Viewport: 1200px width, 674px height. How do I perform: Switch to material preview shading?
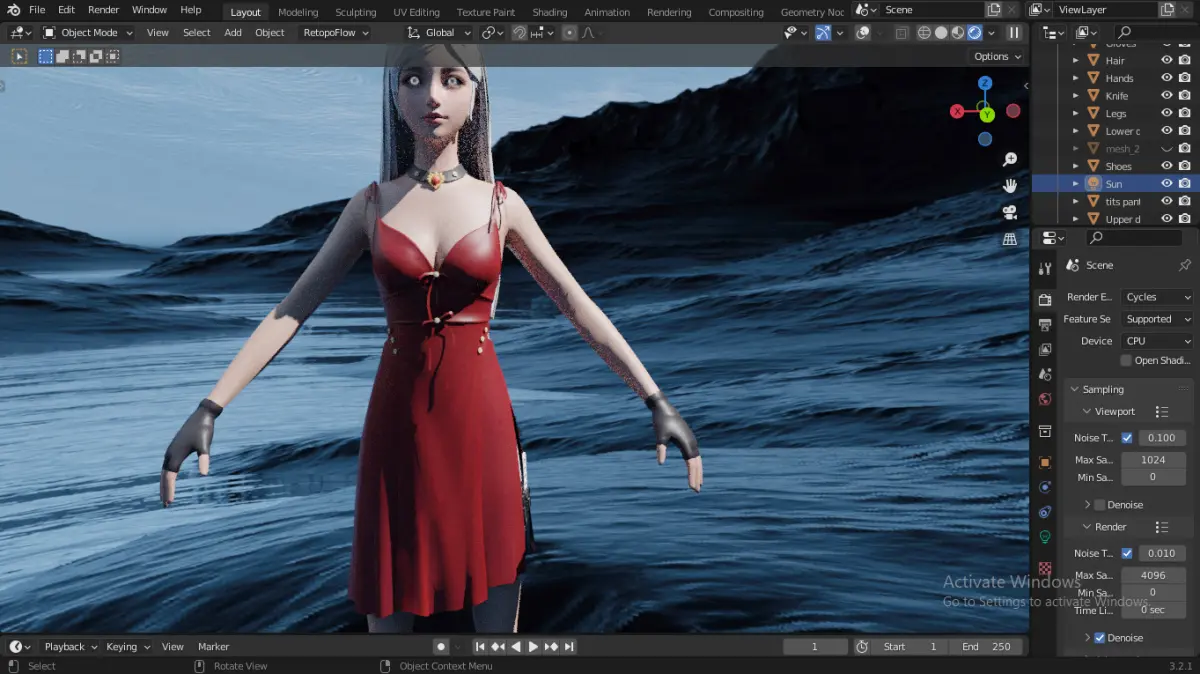coord(958,33)
